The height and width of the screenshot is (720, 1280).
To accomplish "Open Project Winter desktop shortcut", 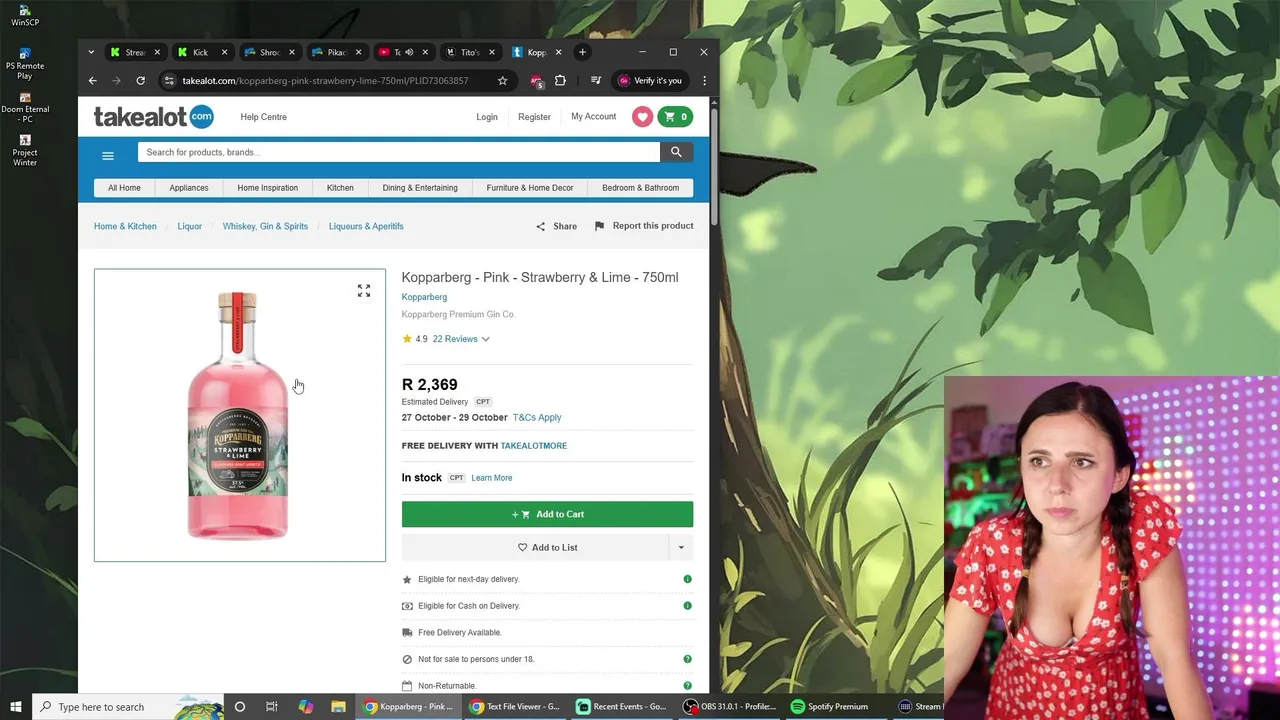I will click(25, 150).
